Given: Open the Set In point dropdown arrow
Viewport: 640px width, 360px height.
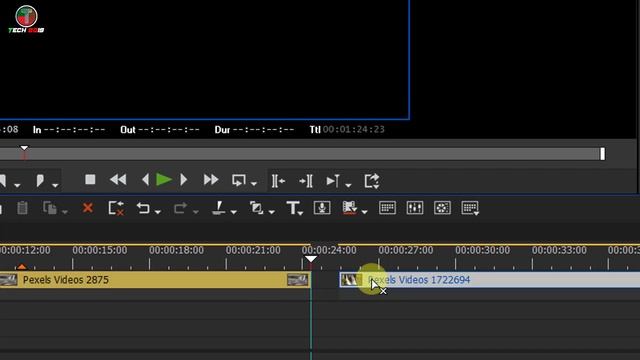Looking at the screenshot, I should click(x=17, y=185).
